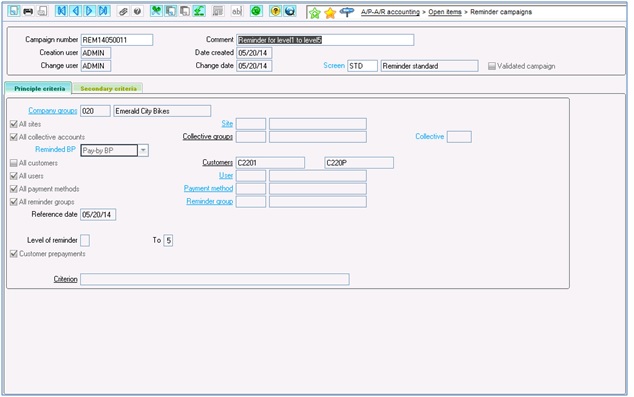Click the yellow question mark help icon
This screenshot has width=634, height=397.
[x=275, y=11]
